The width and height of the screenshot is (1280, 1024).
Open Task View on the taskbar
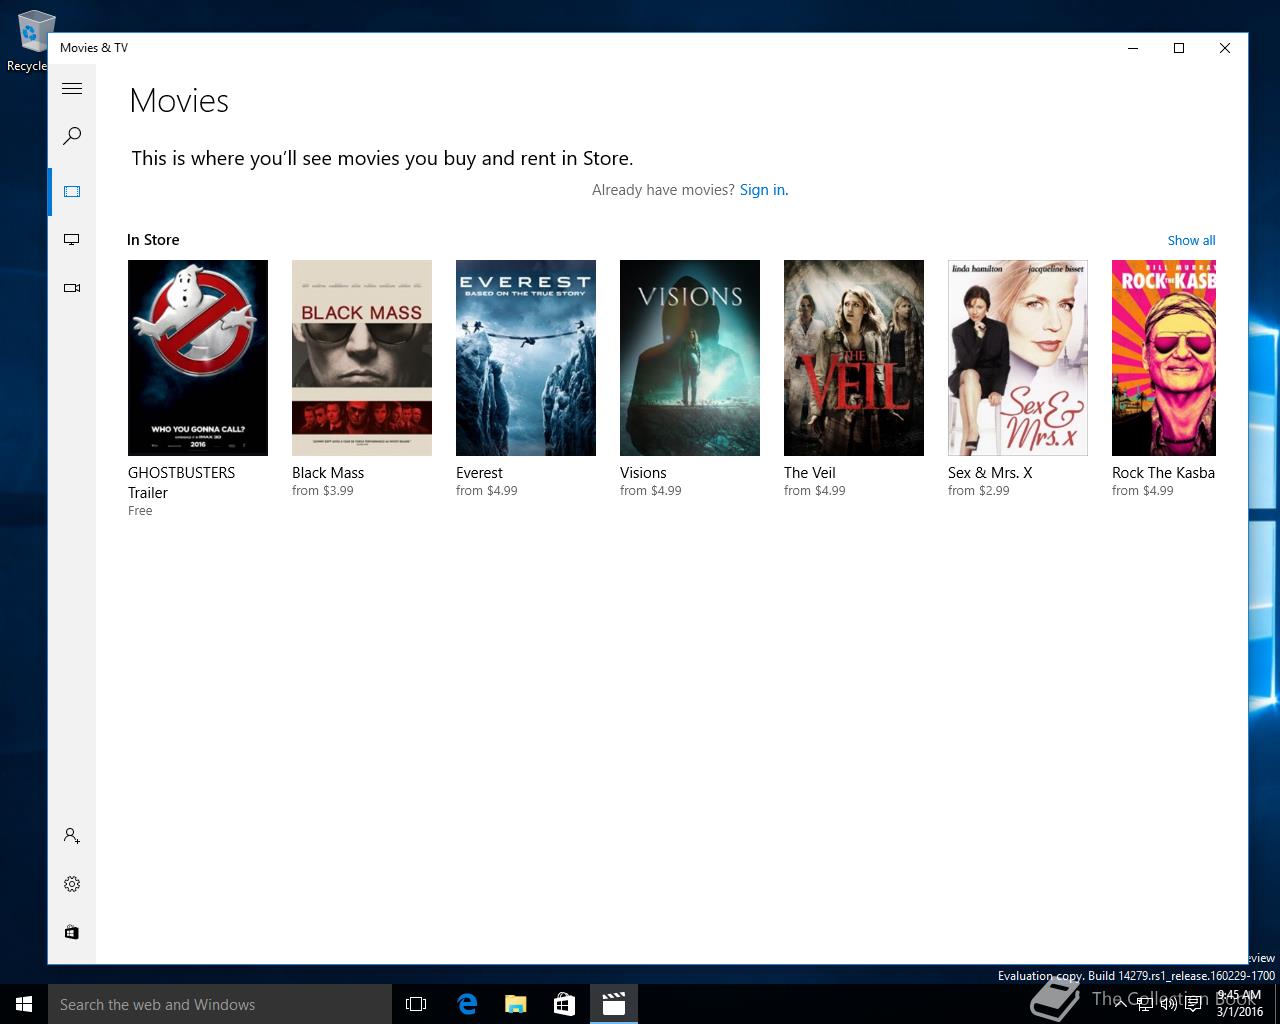click(x=416, y=1004)
